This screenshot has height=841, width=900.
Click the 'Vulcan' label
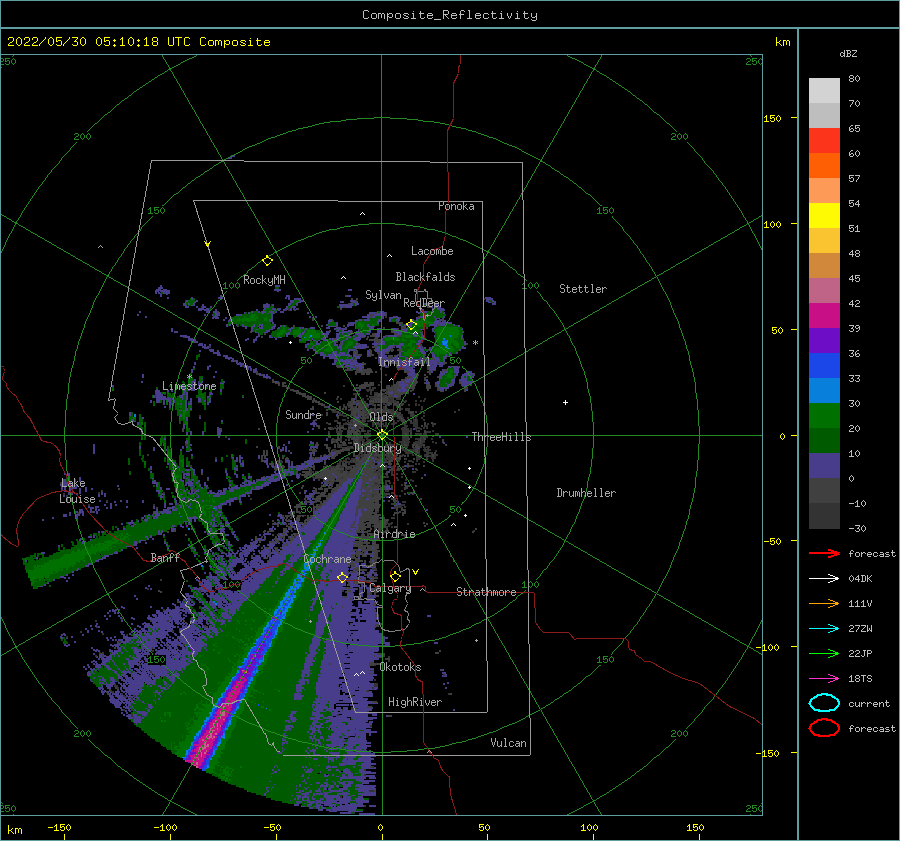pos(508,742)
